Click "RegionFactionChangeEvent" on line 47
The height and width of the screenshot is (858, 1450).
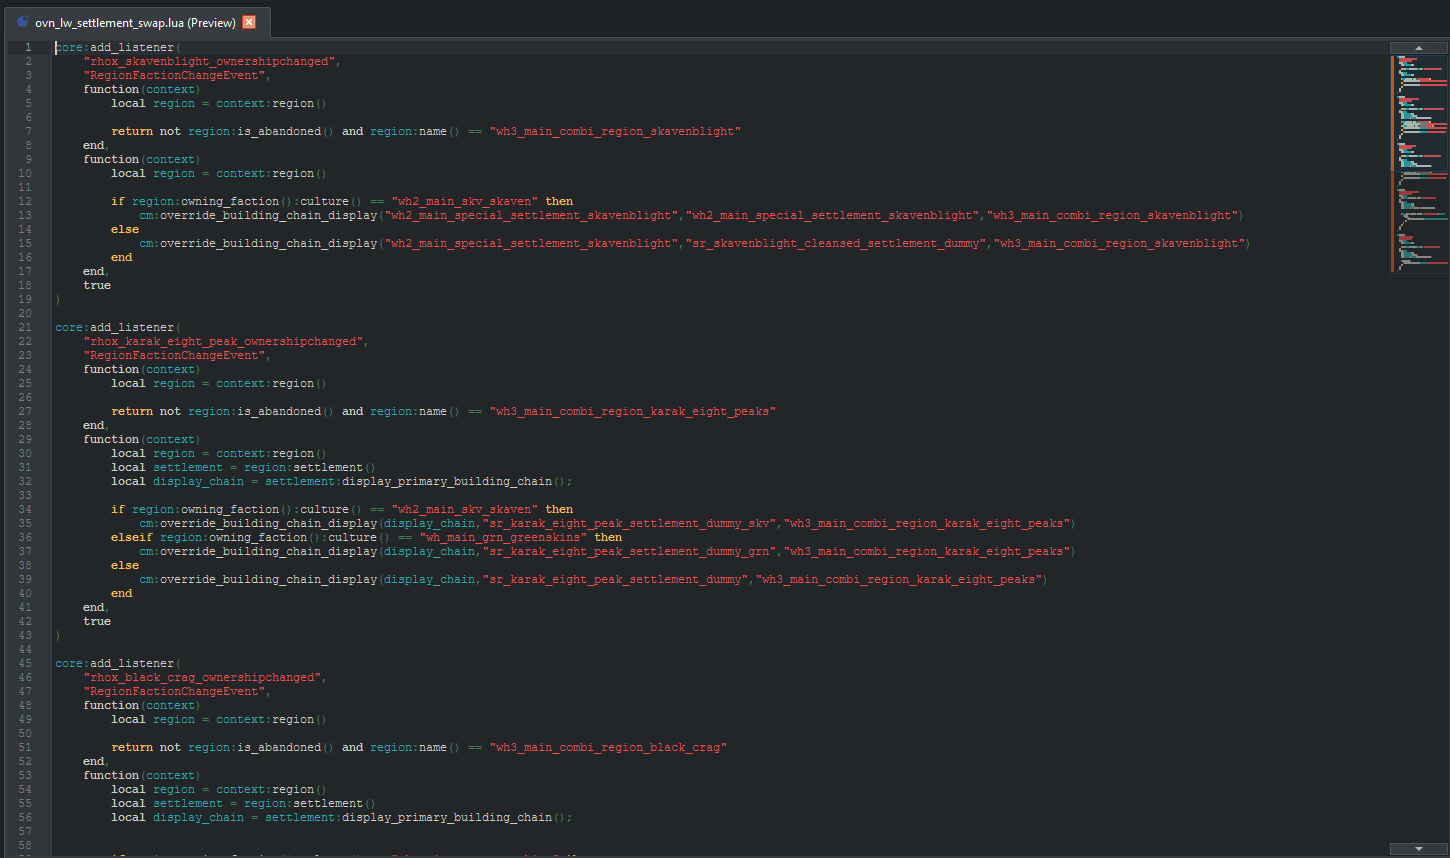pos(175,691)
